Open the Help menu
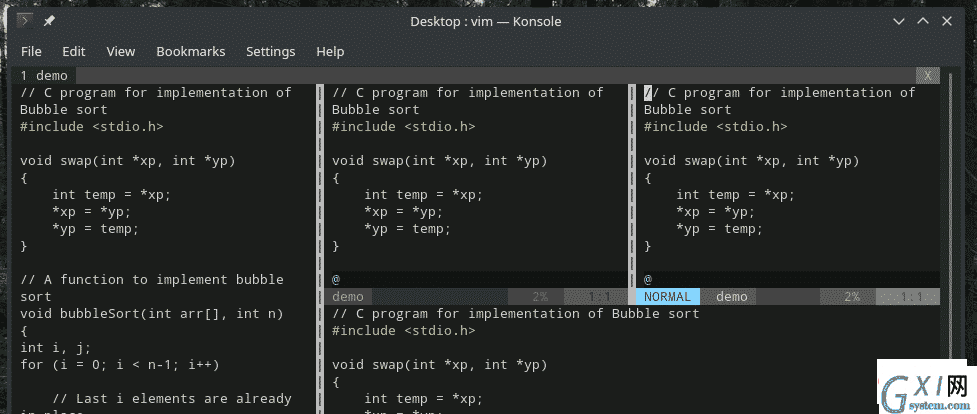977x414 pixels. (x=330, y=52)
